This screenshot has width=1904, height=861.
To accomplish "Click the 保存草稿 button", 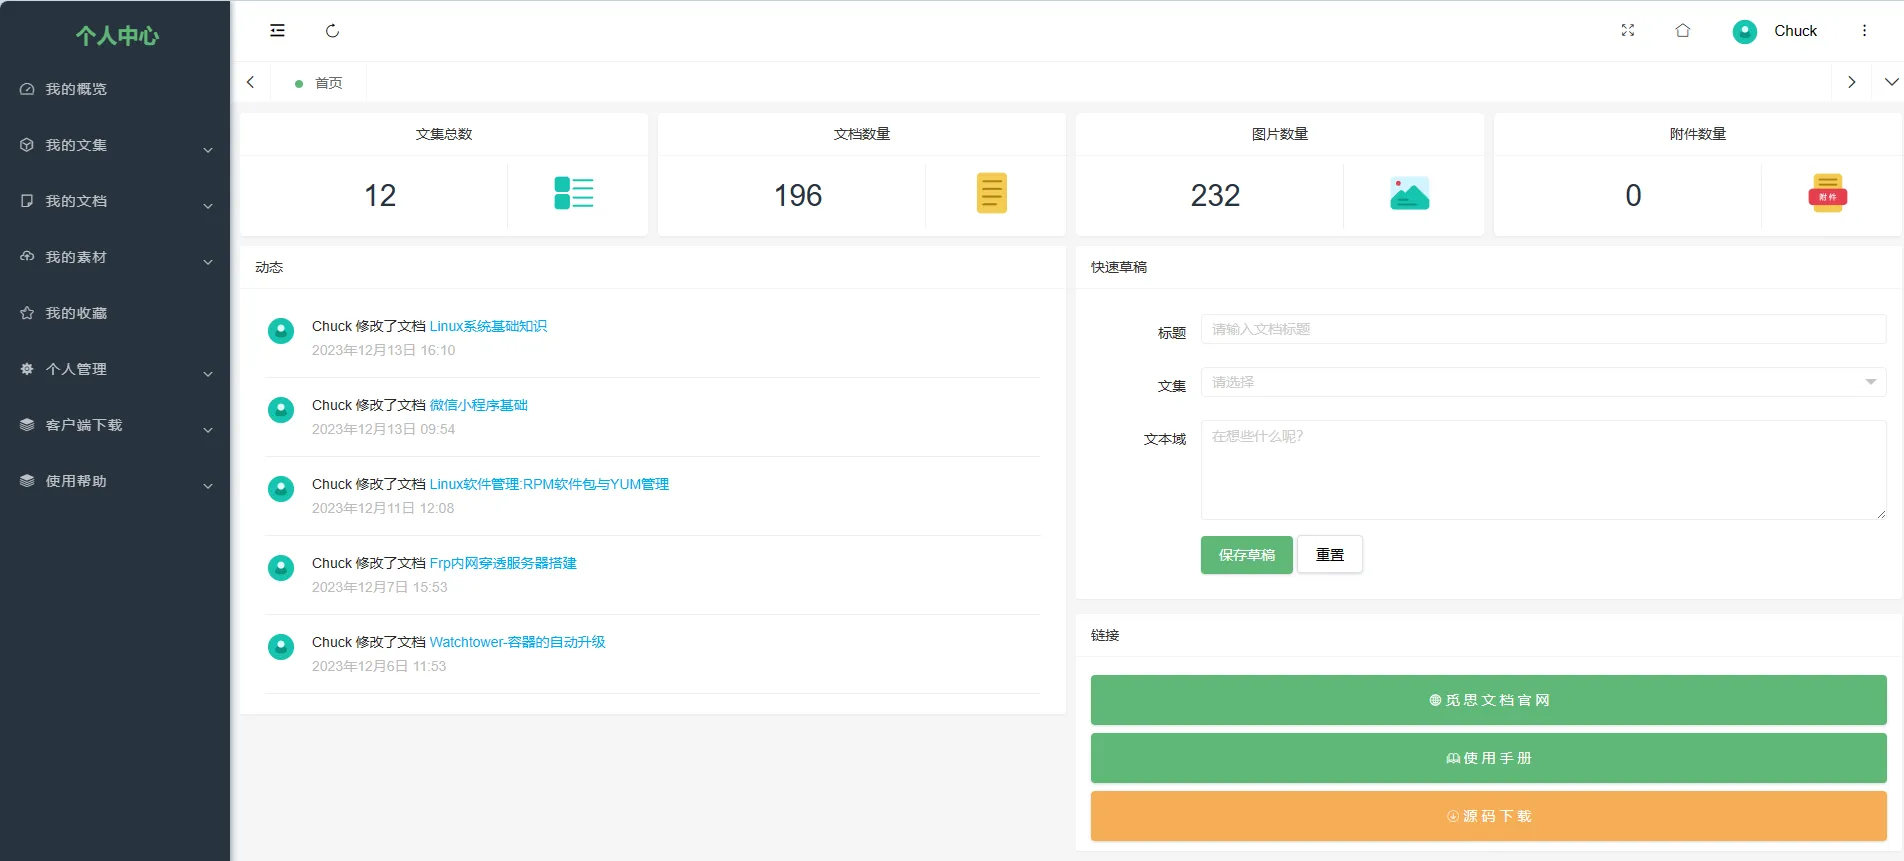I will coord(1246,555).
